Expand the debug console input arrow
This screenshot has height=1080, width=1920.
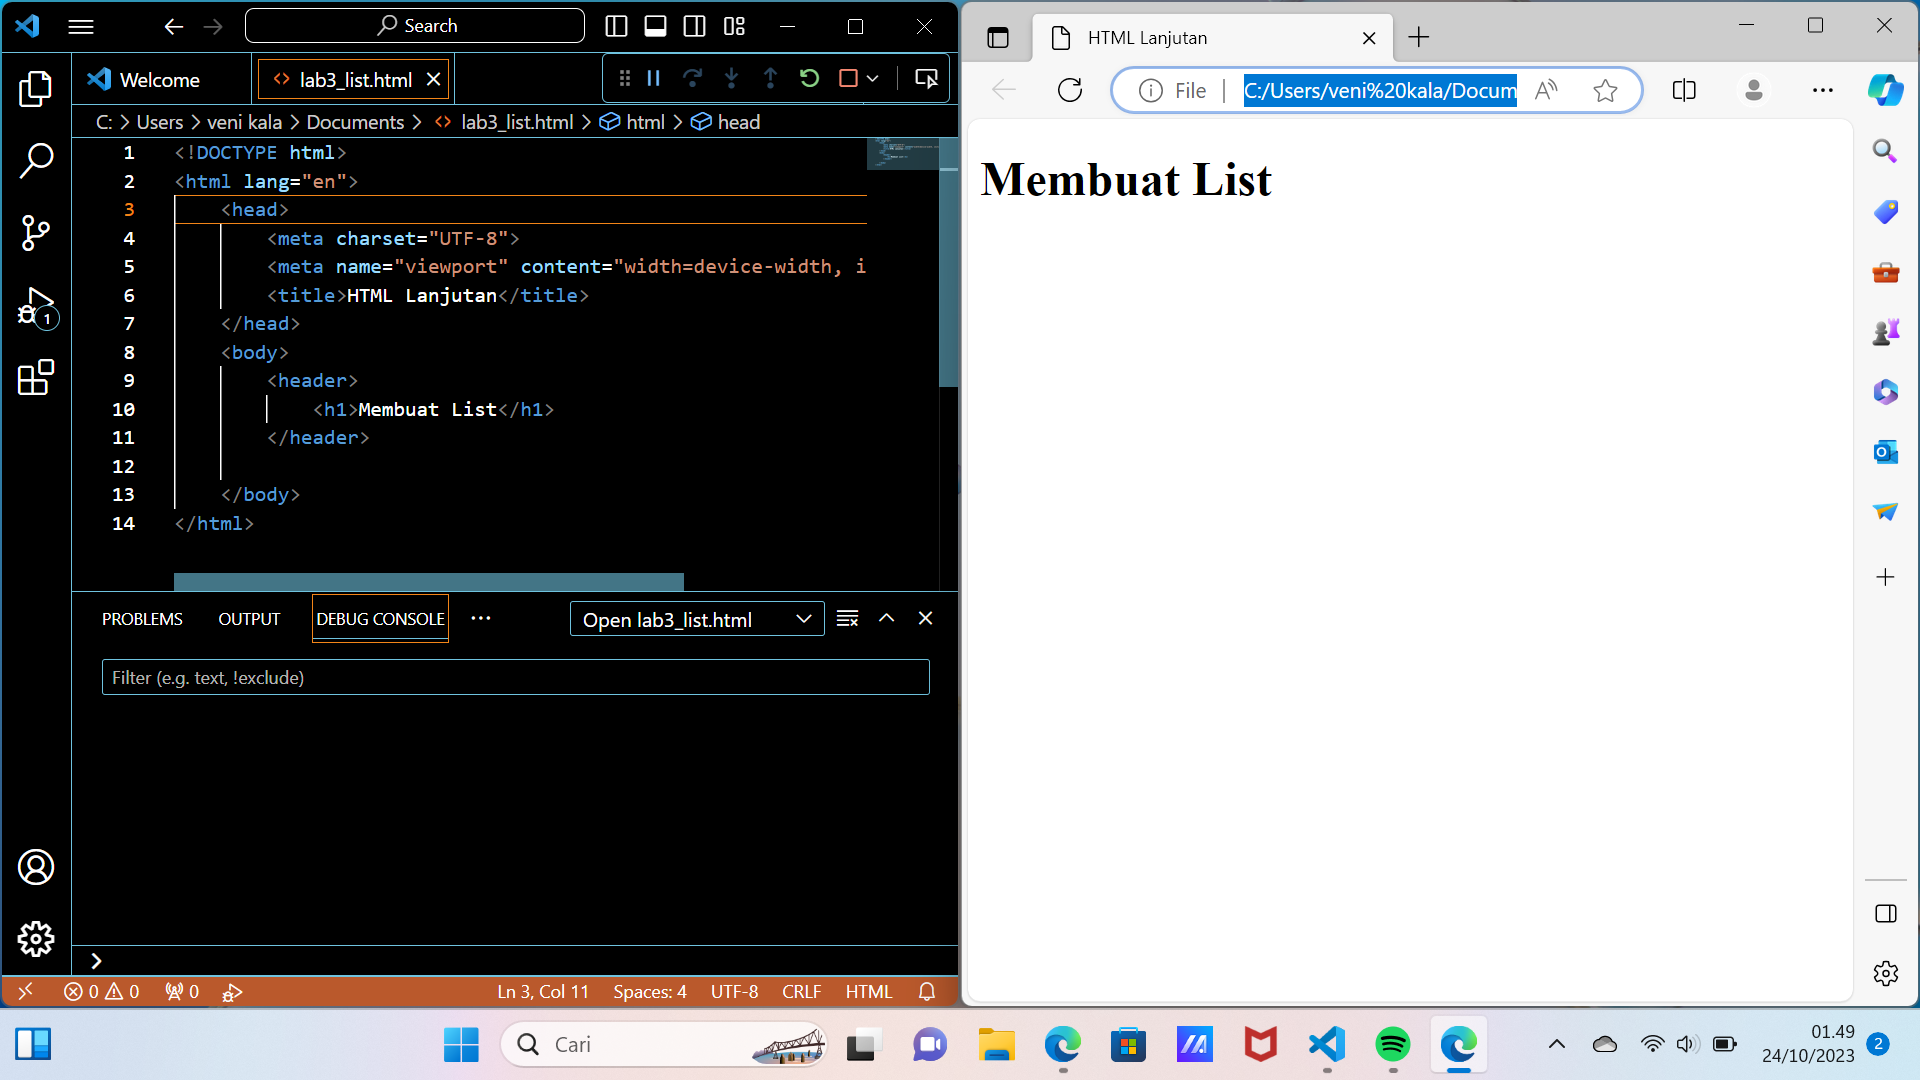coord(96,960)
